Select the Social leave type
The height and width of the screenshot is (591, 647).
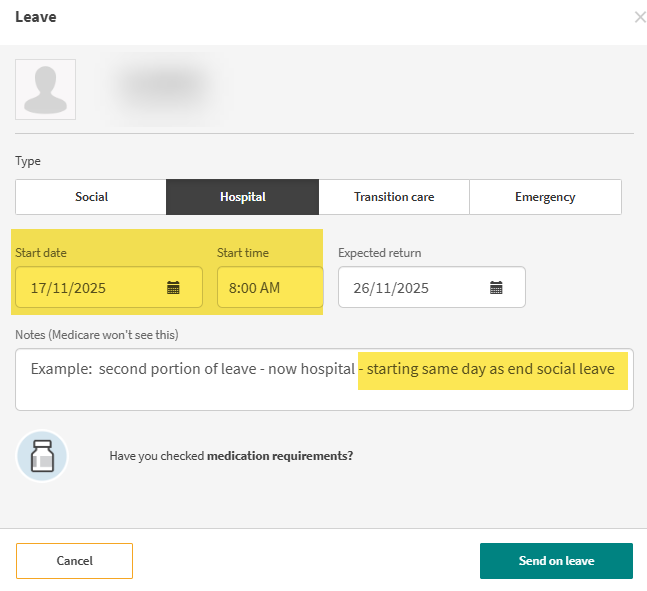(x=91, y=197)
